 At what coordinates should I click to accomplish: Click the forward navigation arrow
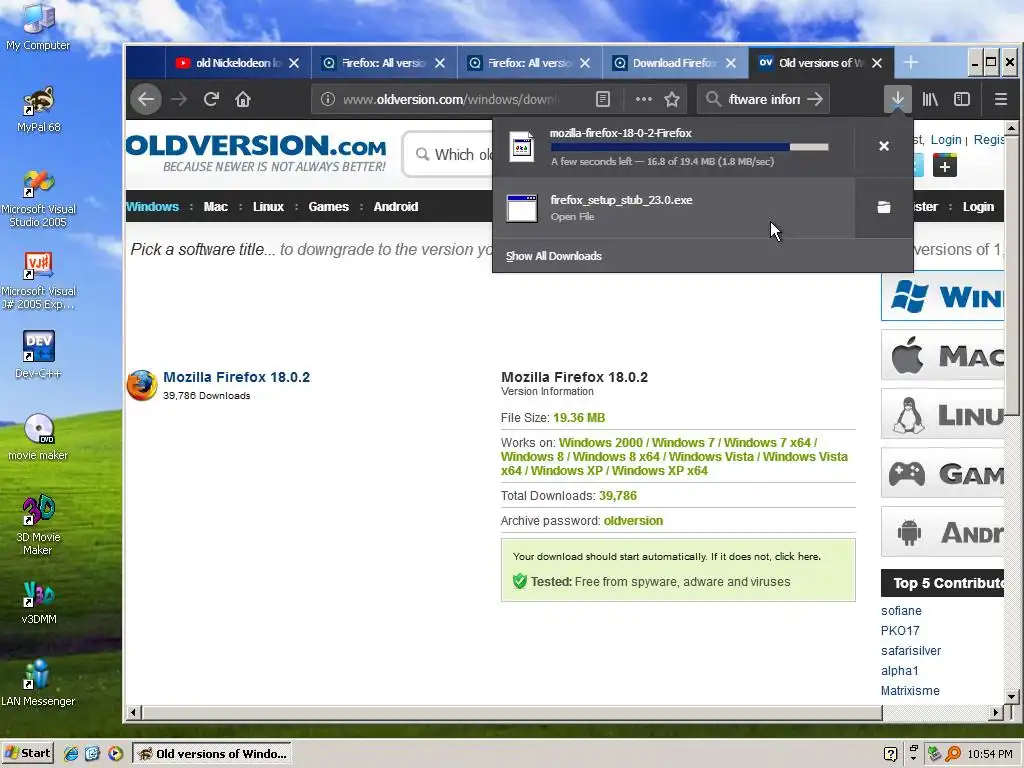coord(179,99)
